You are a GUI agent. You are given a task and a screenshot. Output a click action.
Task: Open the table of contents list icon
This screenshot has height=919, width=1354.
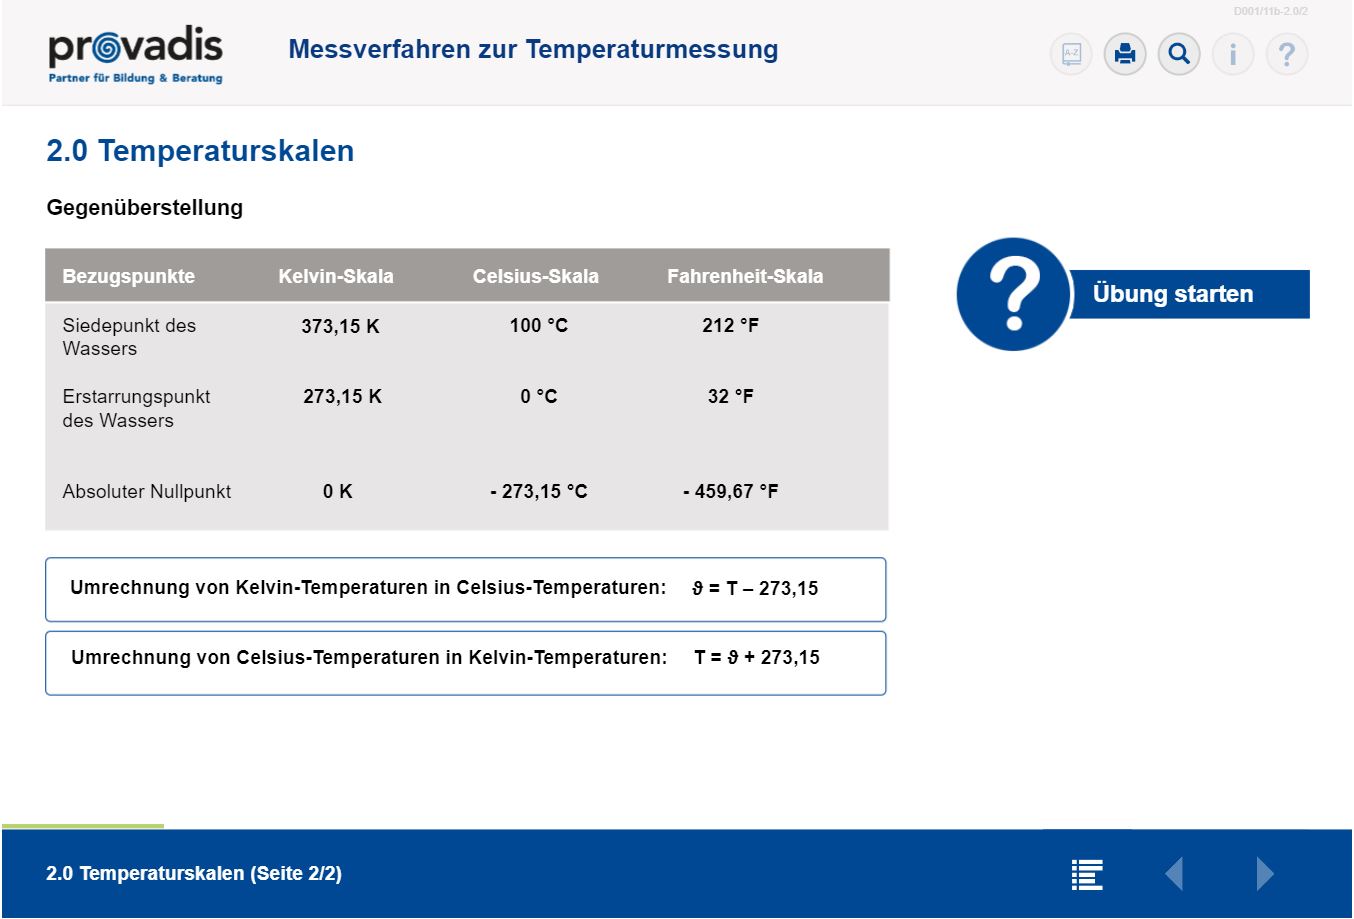[x=1087, y=874]
